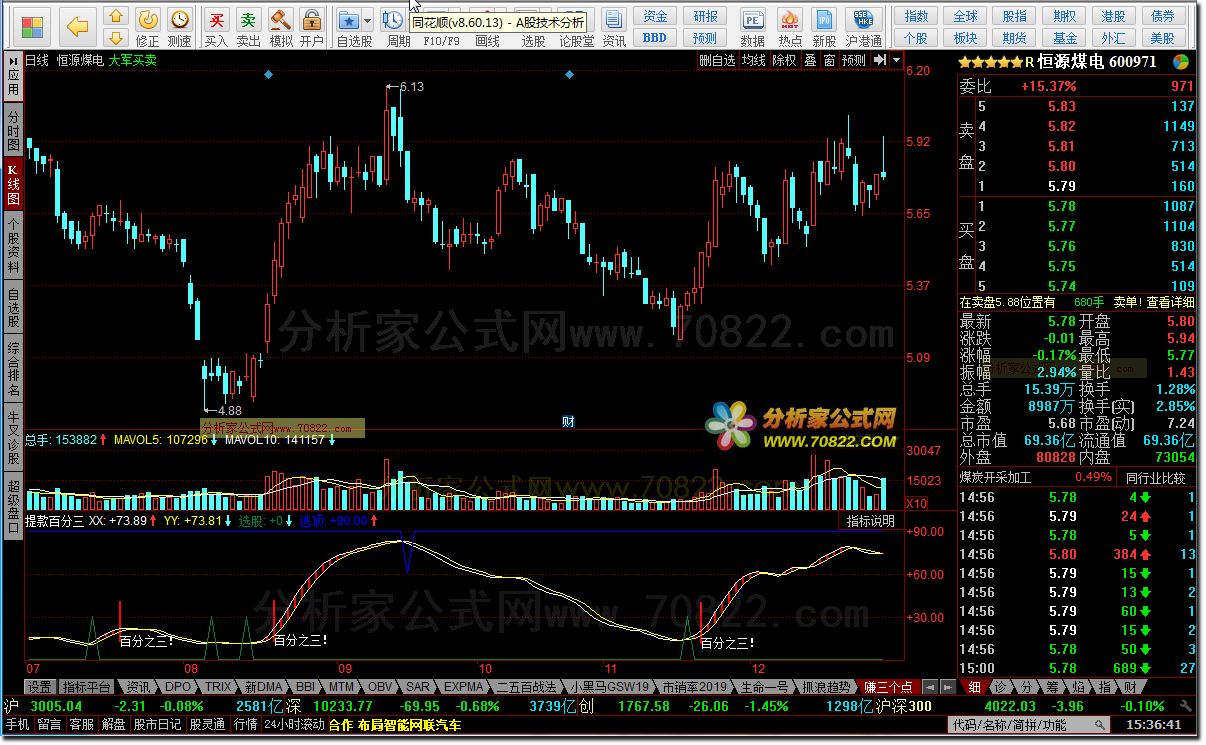This screenshot has height=745, width=1206.
Task: Select the 筹 chips tab in quote panel
Action: click(x=1052, y=687)
